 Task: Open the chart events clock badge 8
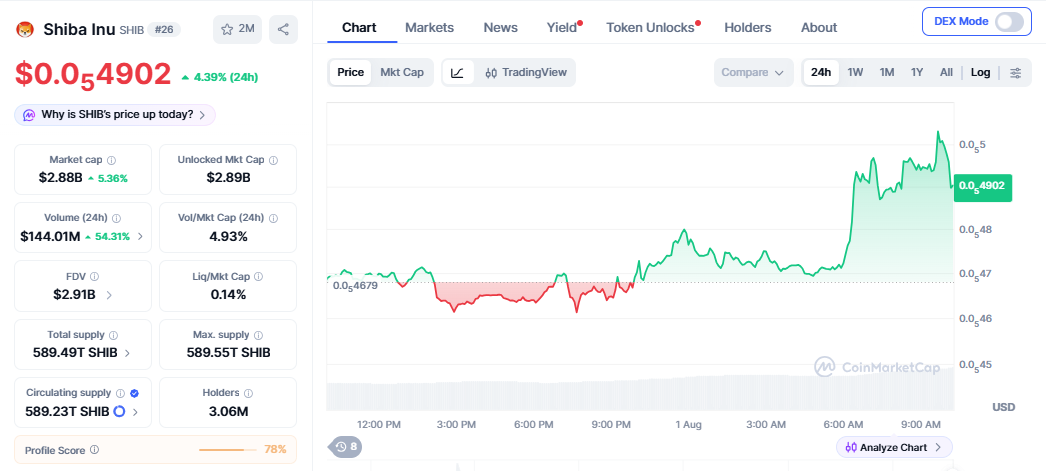coord(346,447)
